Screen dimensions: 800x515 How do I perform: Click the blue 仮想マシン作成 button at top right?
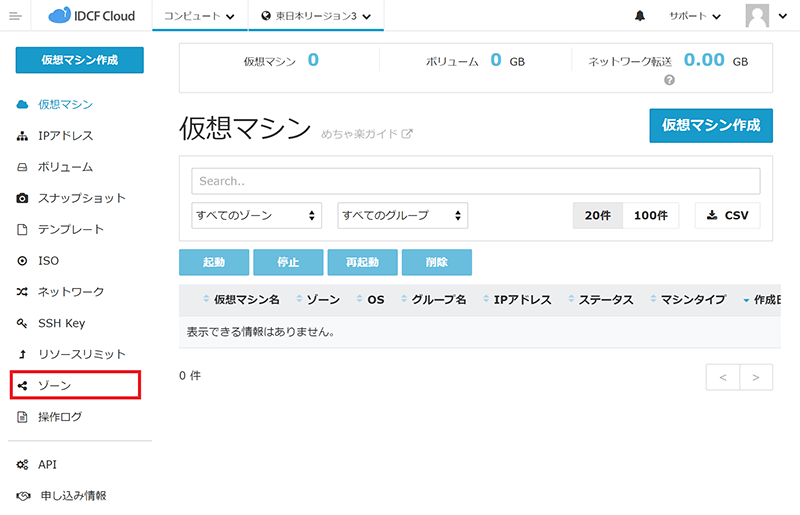710,125
